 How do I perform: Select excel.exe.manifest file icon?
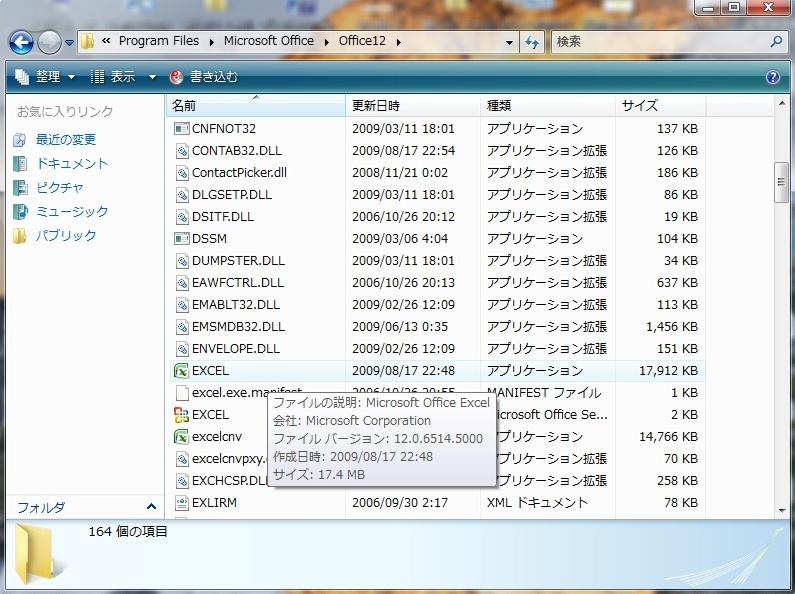point(182,393)
